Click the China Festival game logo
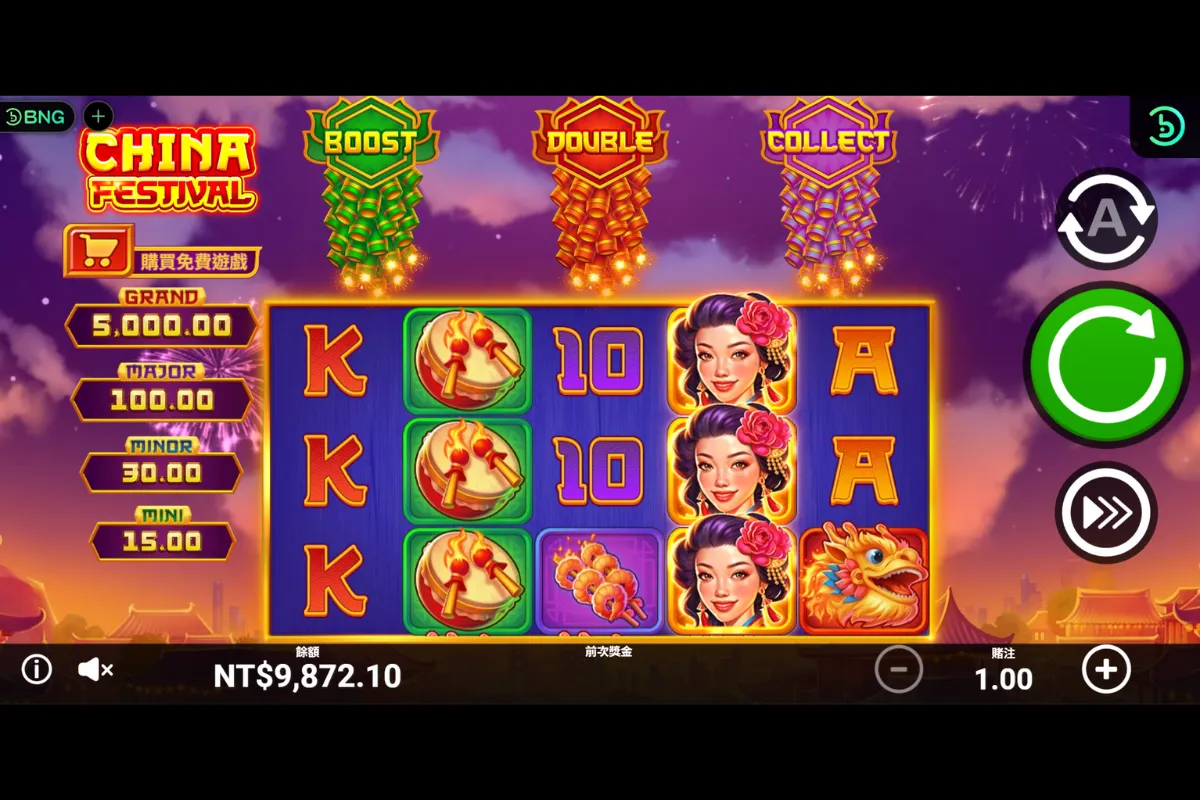The image size is (1200, 800). click(x=169, y=171)
